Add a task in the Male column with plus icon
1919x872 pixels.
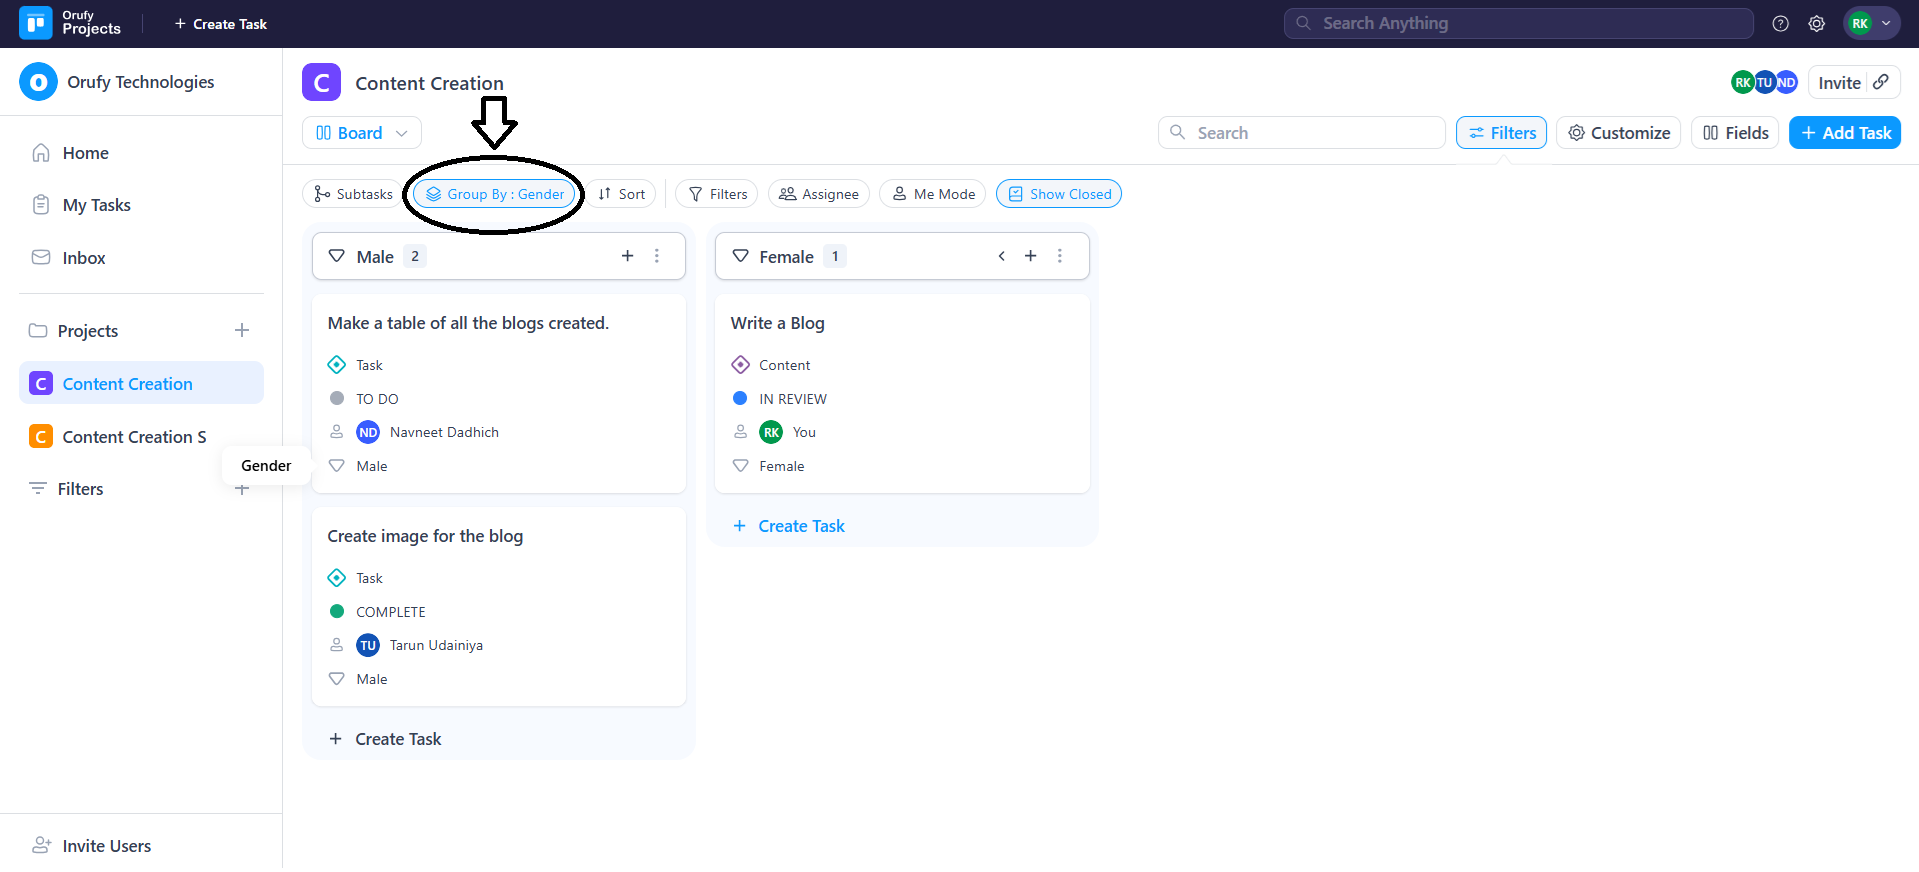(x=627, y=256)
